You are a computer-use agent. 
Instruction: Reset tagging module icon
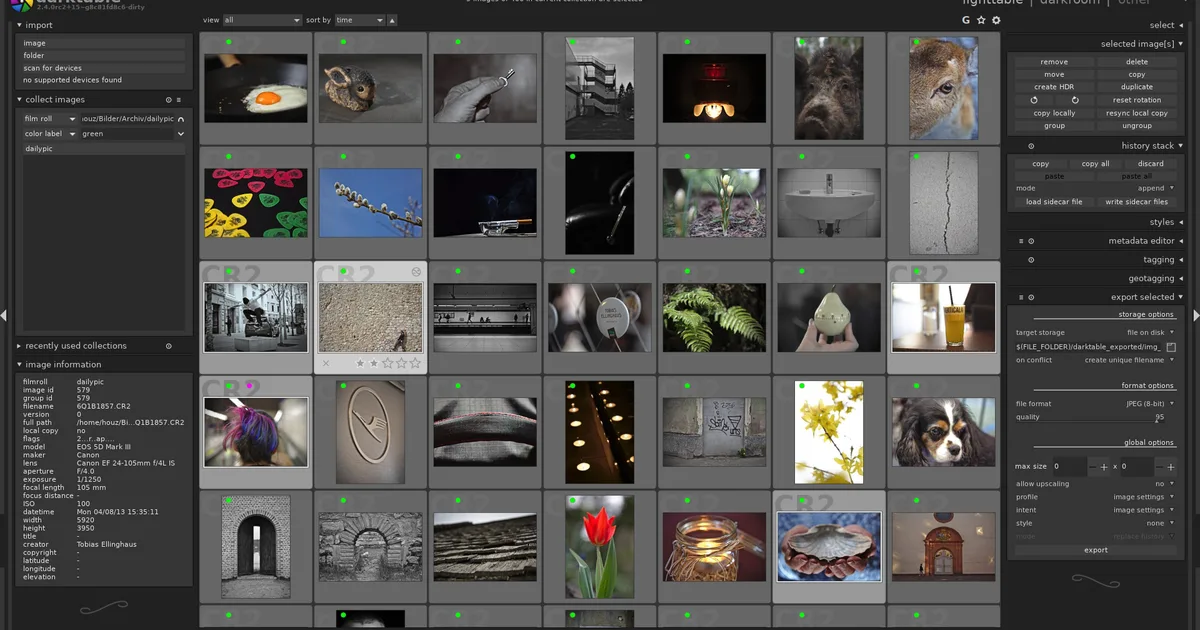[x=1031, y=260]
